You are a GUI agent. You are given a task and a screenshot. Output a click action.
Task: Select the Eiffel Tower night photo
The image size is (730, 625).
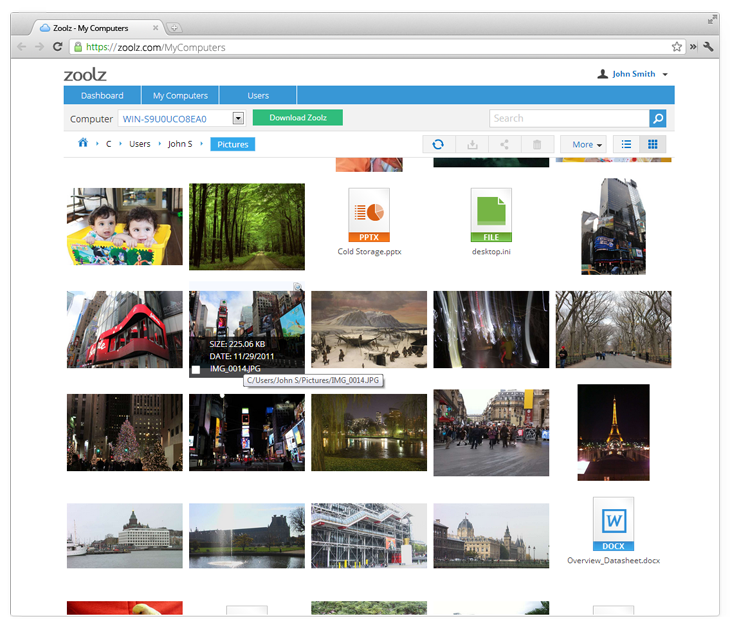tap(613, 432)
